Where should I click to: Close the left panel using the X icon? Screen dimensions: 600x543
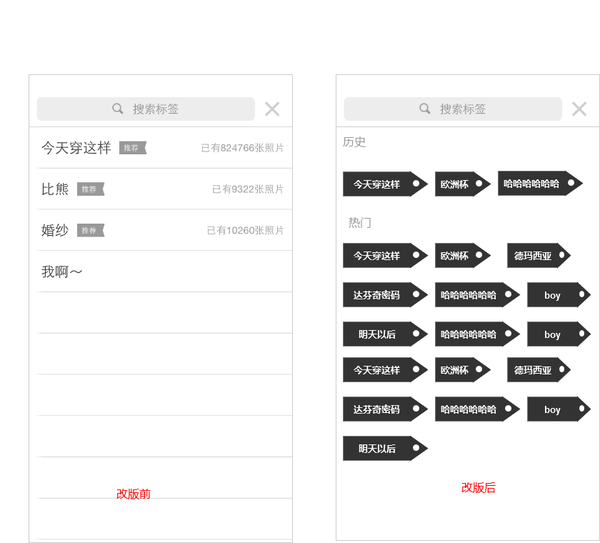pyautogui.click(x=272, y=109)
